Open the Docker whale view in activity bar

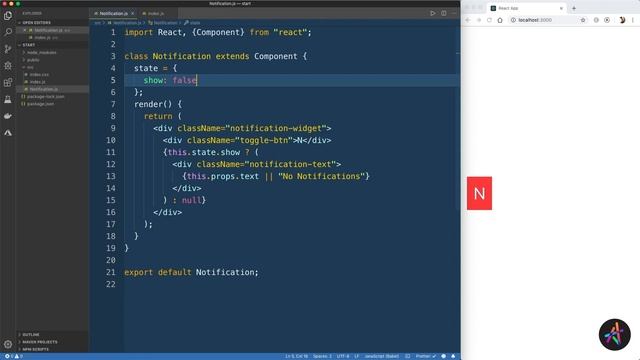(x=8, y=116)
